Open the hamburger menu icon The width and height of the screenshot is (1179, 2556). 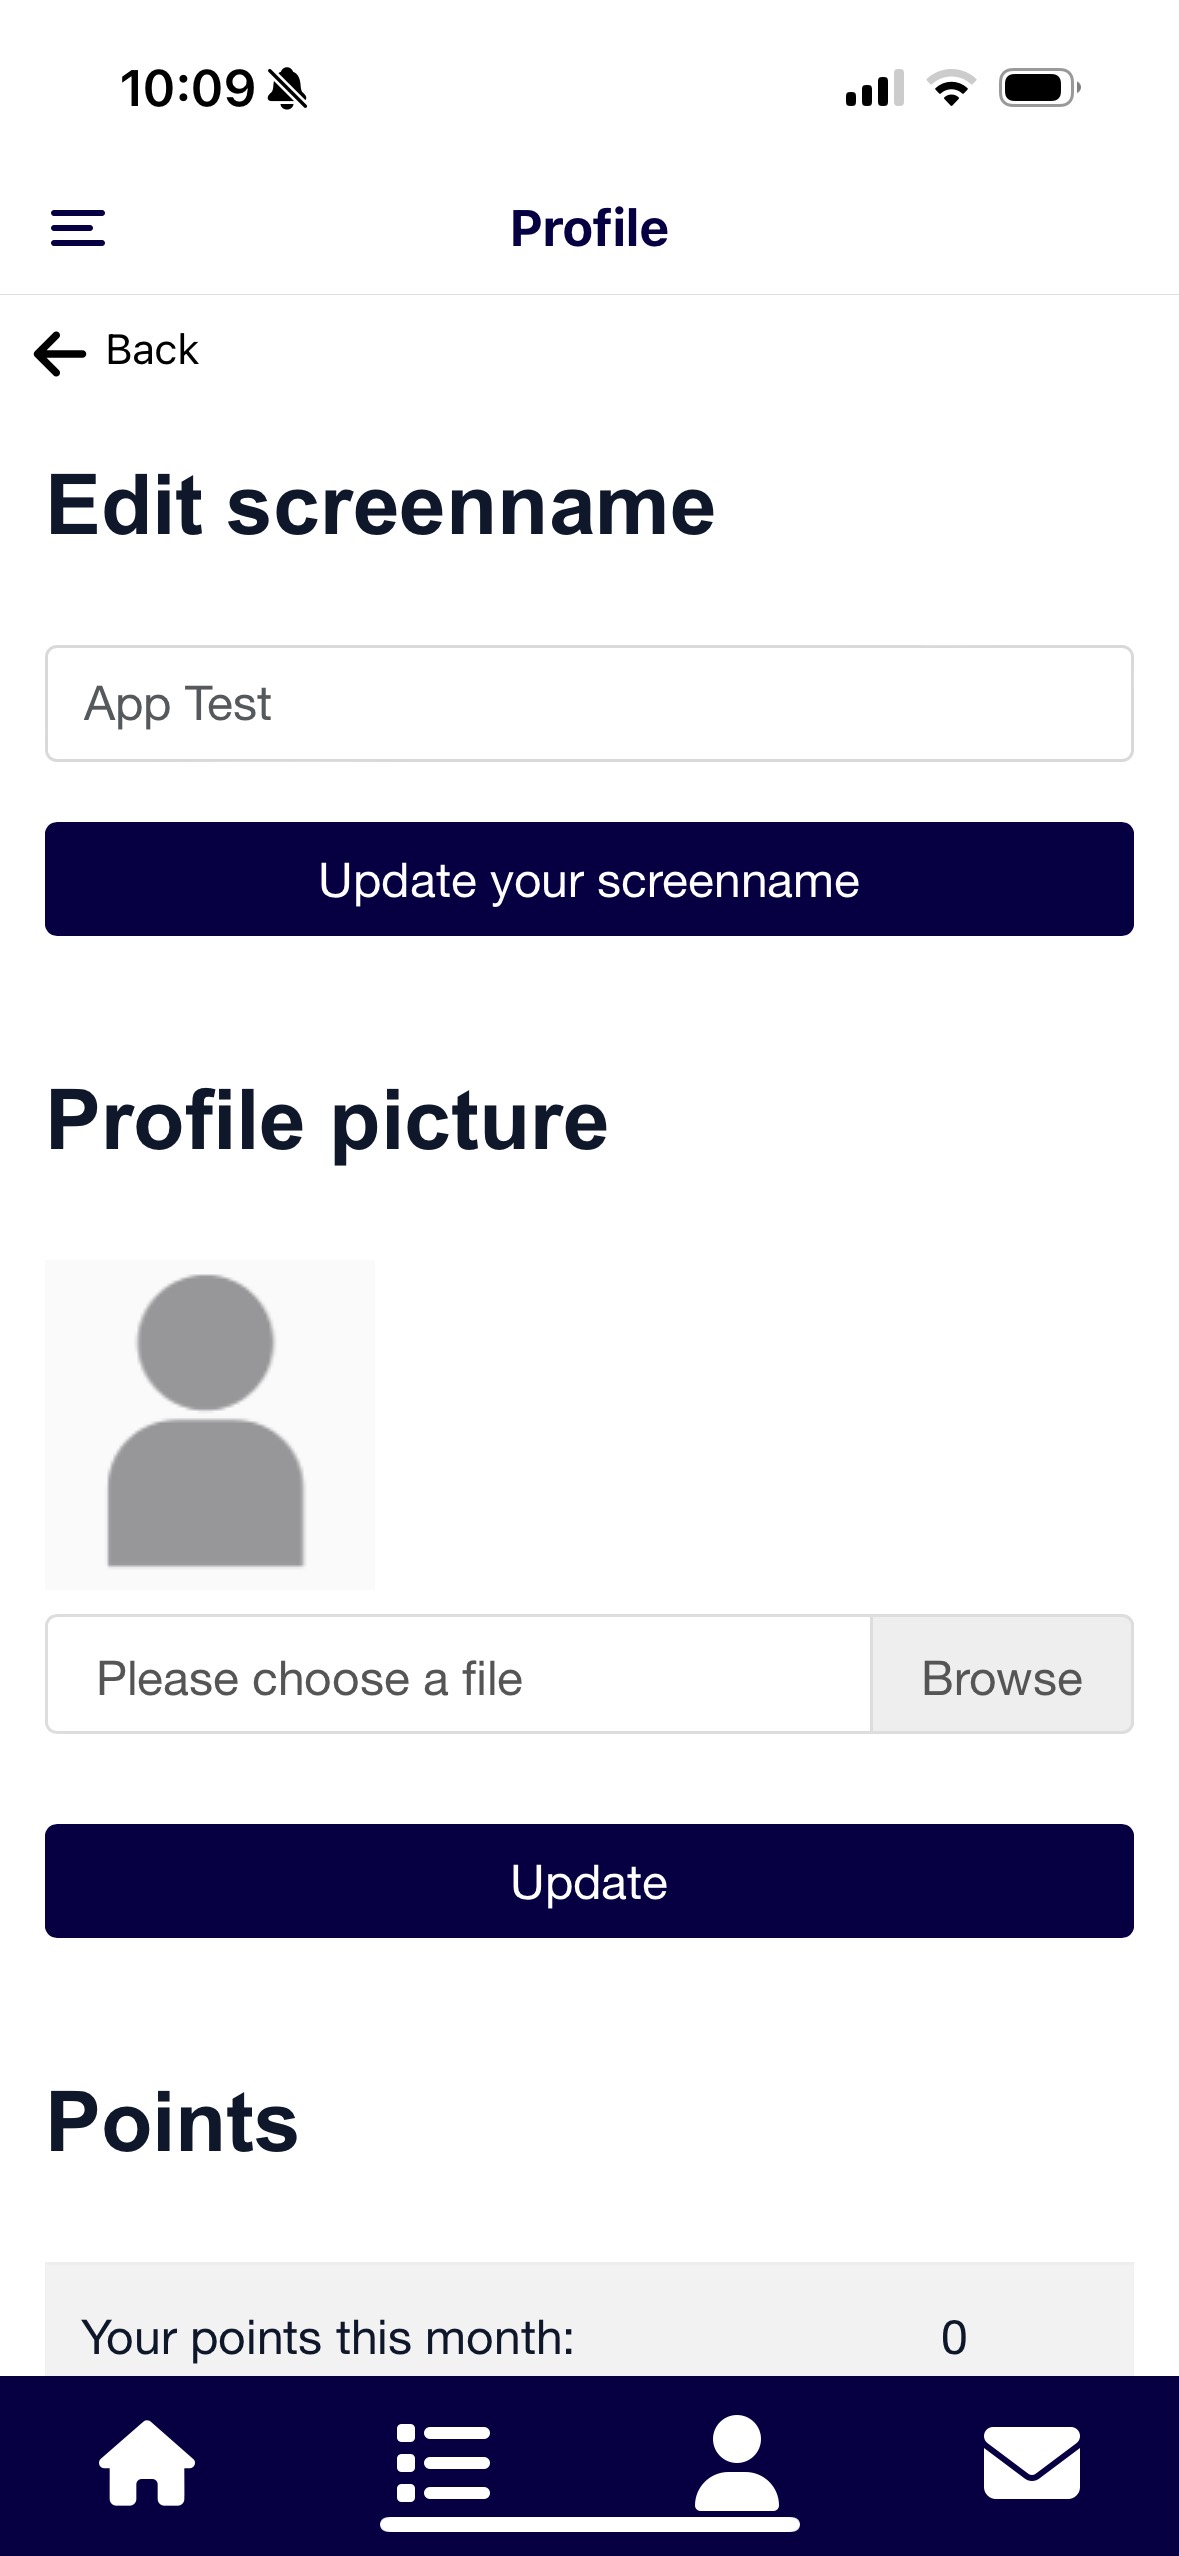[78, 228]
